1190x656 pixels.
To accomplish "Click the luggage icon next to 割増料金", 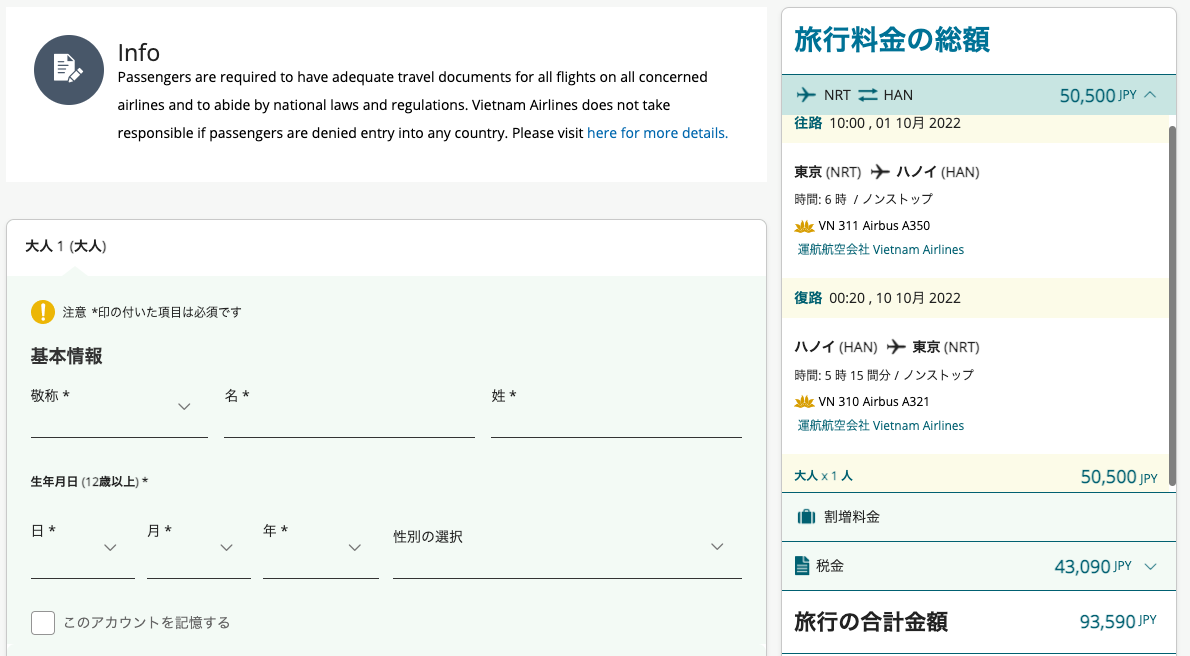I will pos(806,517).
